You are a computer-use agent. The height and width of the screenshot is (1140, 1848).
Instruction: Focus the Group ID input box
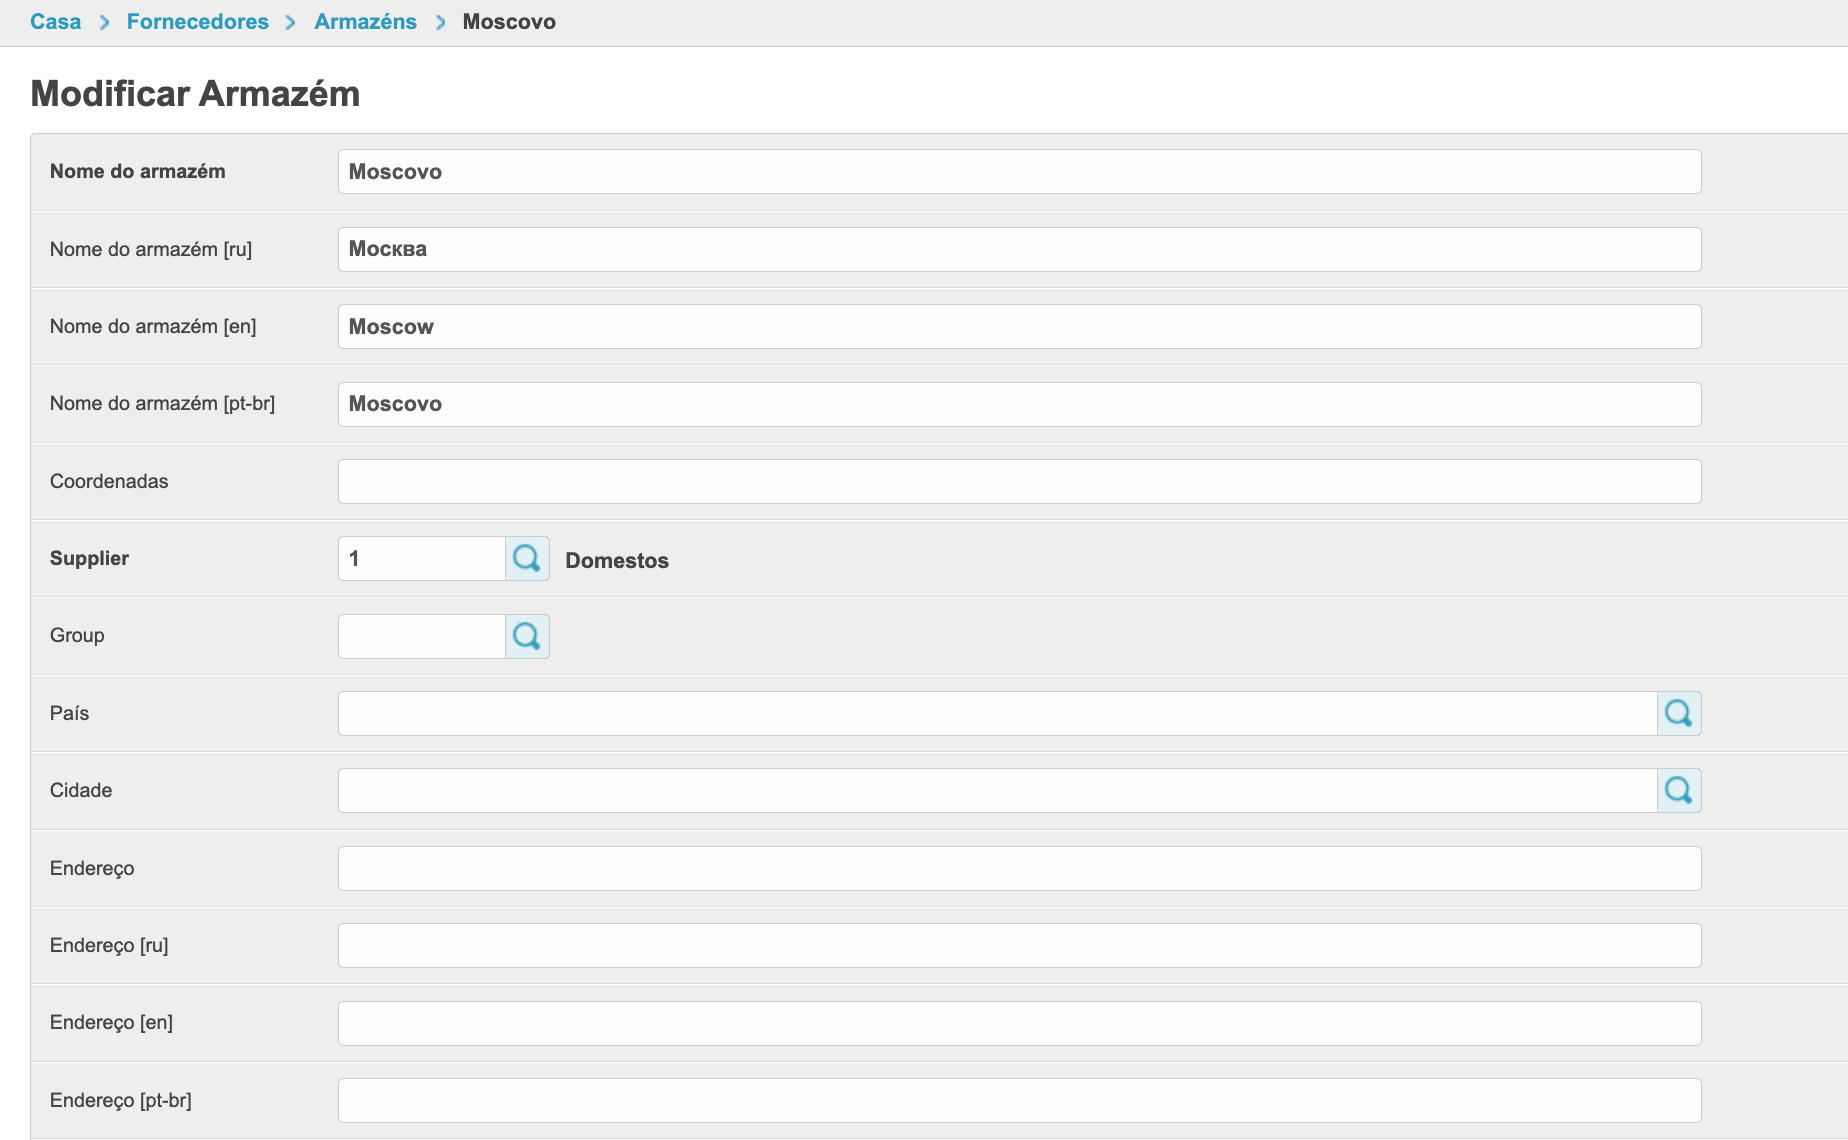pos(421,636)
